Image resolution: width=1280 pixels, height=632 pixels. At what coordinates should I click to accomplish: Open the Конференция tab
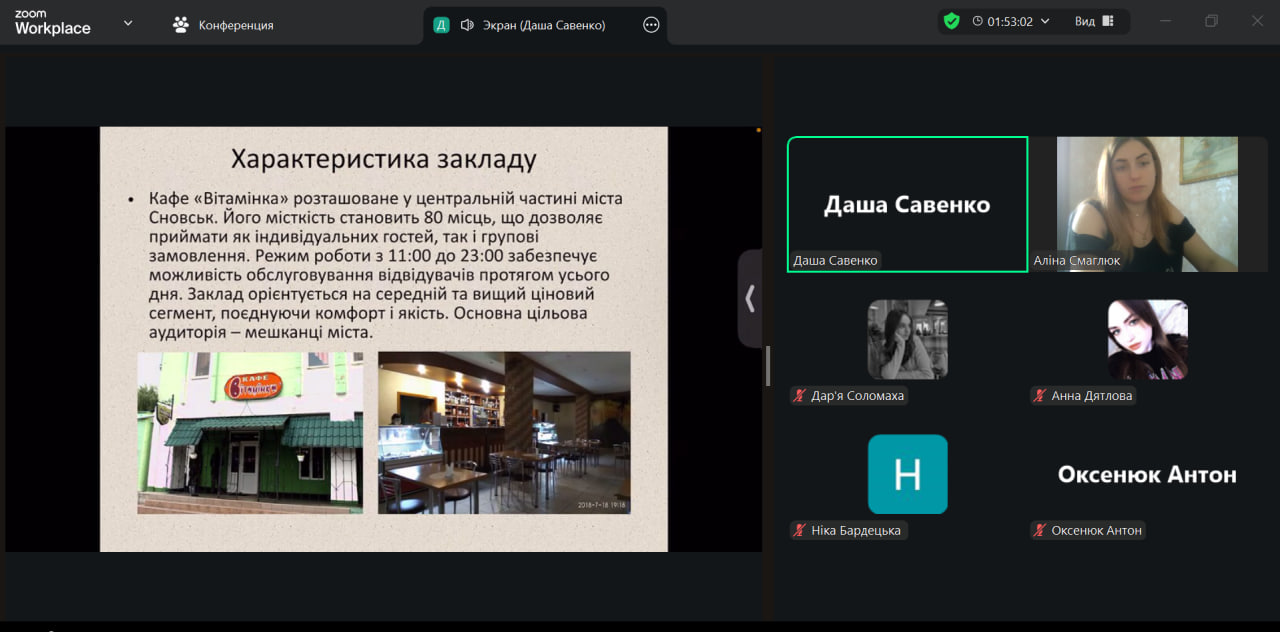[x=235, y=25]
